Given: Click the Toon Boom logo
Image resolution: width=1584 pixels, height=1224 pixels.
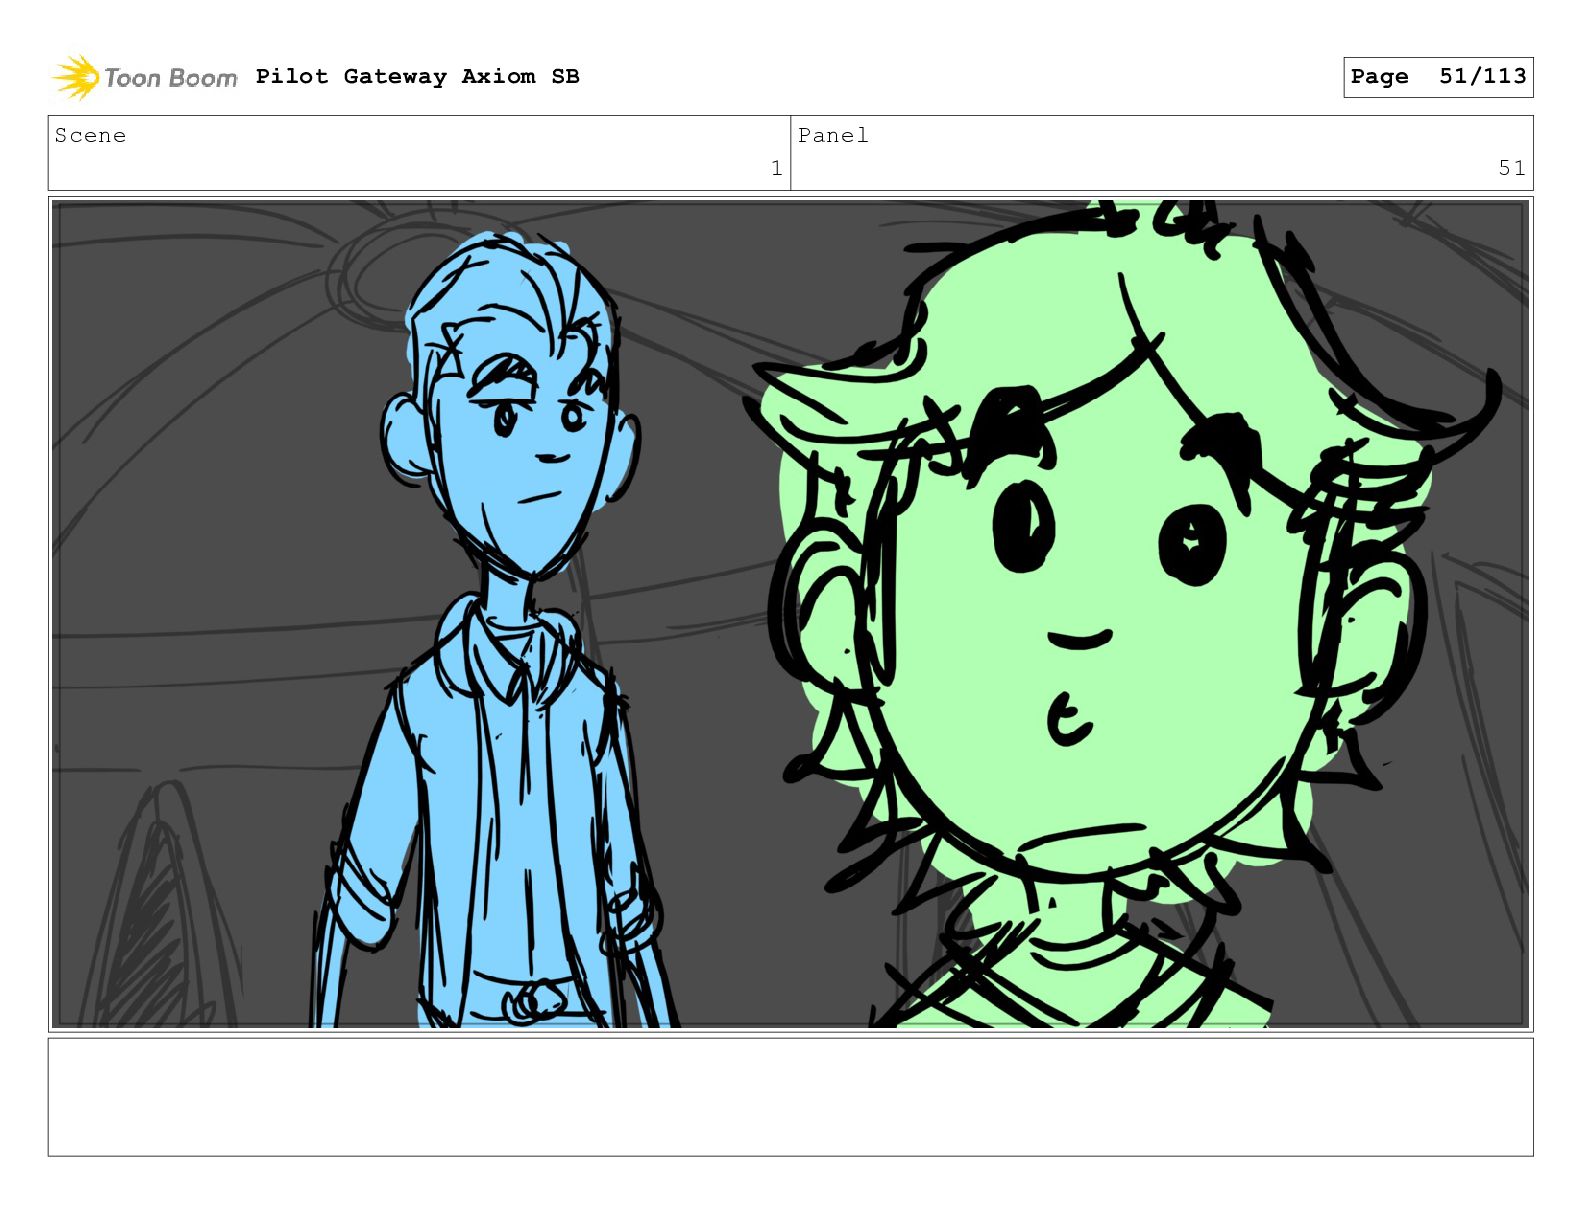Looking at the screenshot, I should coord(145,77).
